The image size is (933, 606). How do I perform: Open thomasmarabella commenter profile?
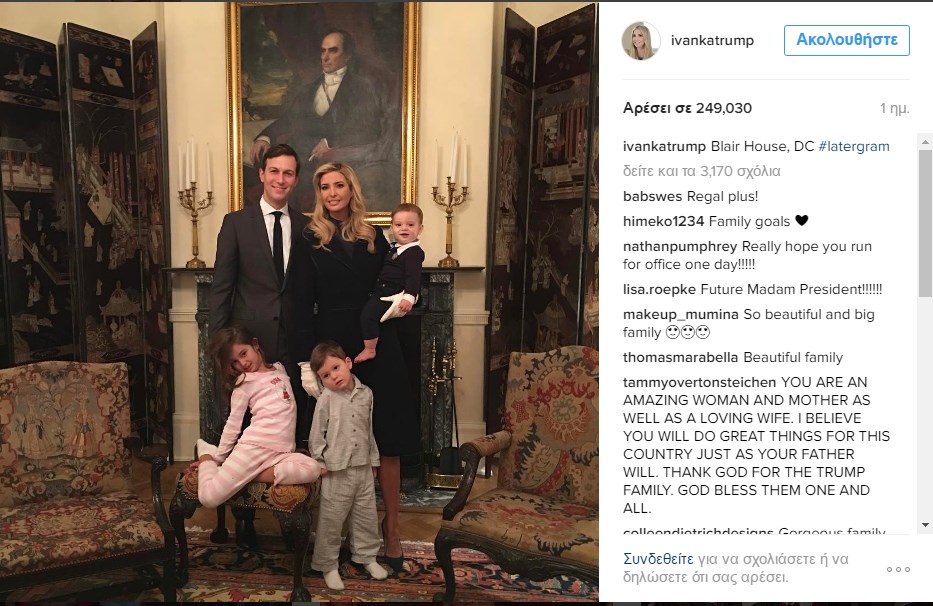tap(681, 357)
